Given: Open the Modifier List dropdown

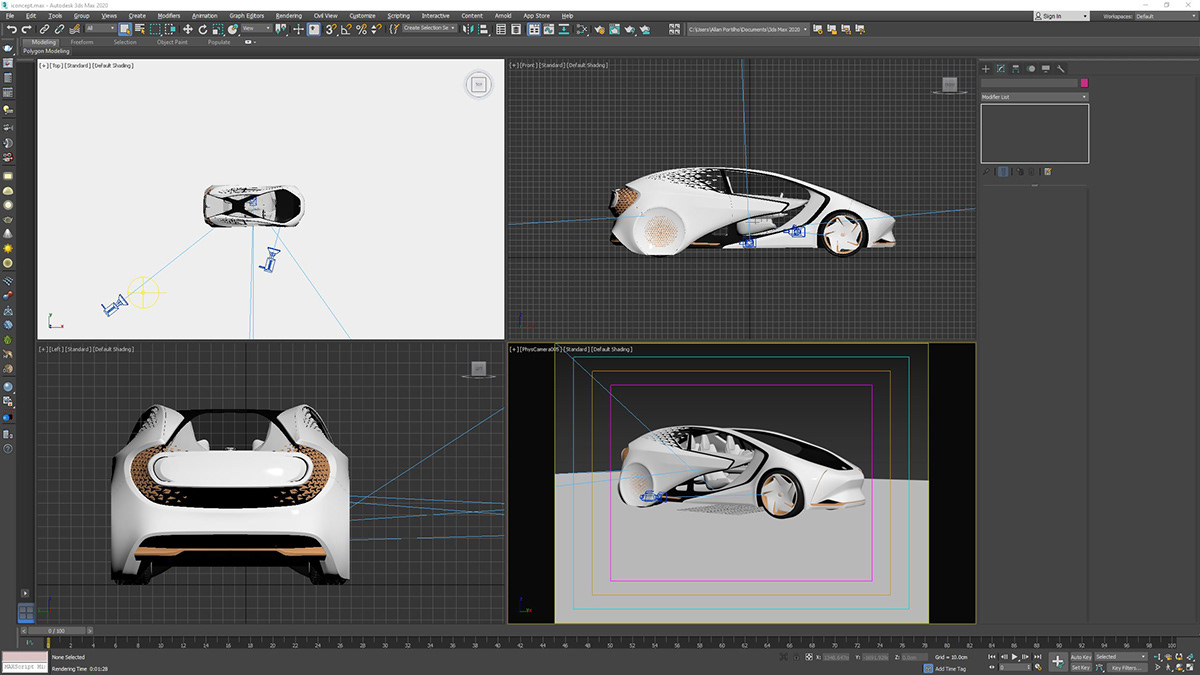Looking at the screenshot, I should click(x=1035, y=97).
